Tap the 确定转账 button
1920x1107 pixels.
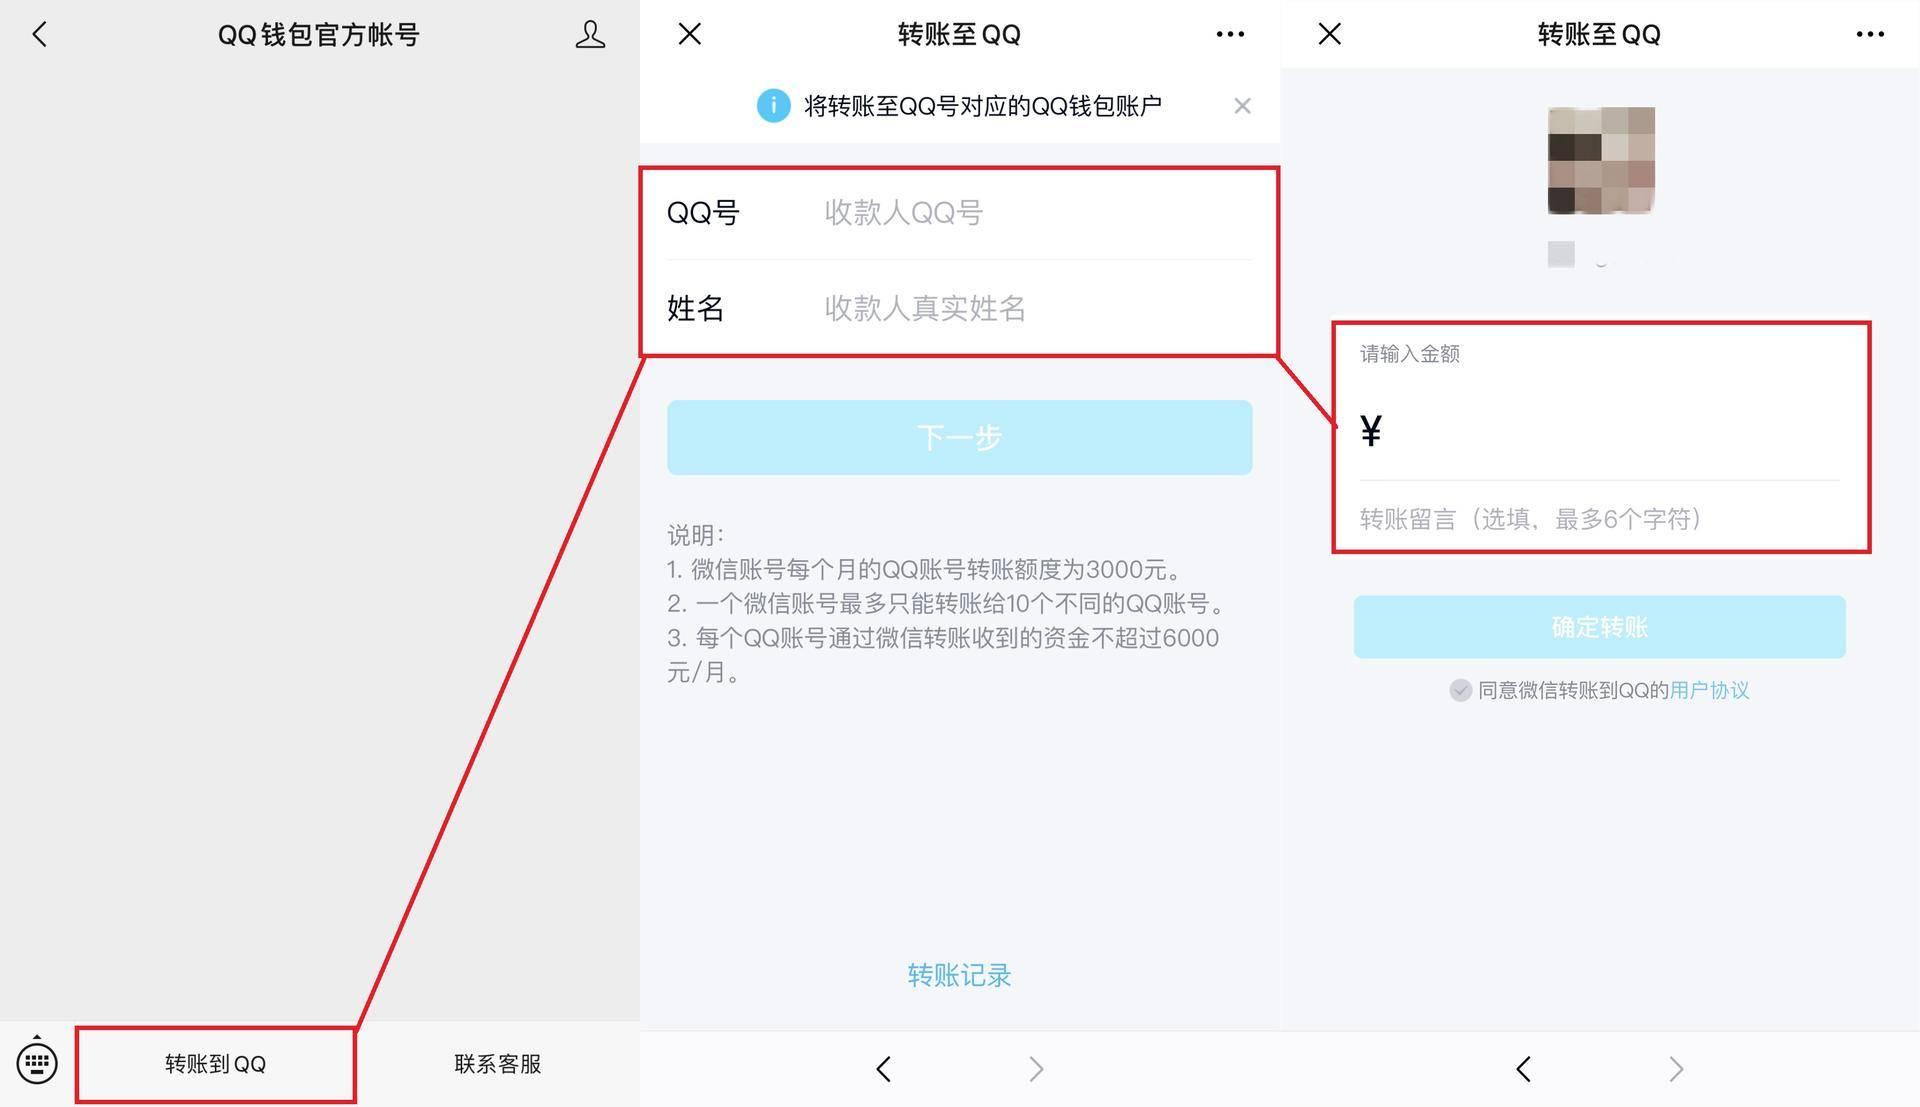click(1599, 627)
